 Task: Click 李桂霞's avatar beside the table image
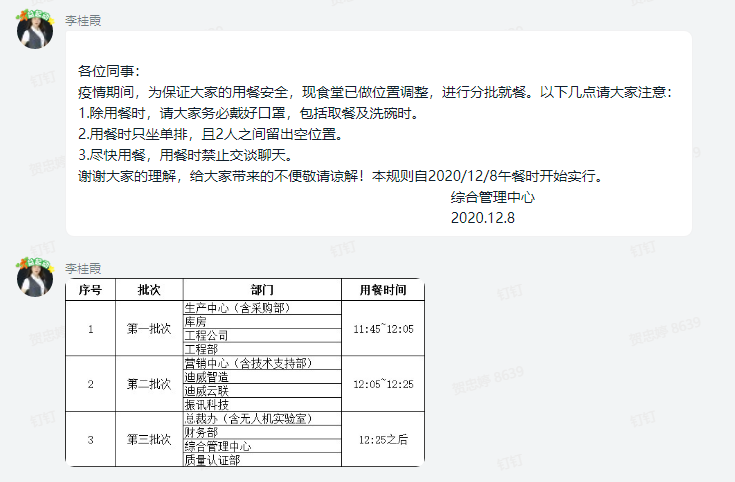click(x=35, y=277)
